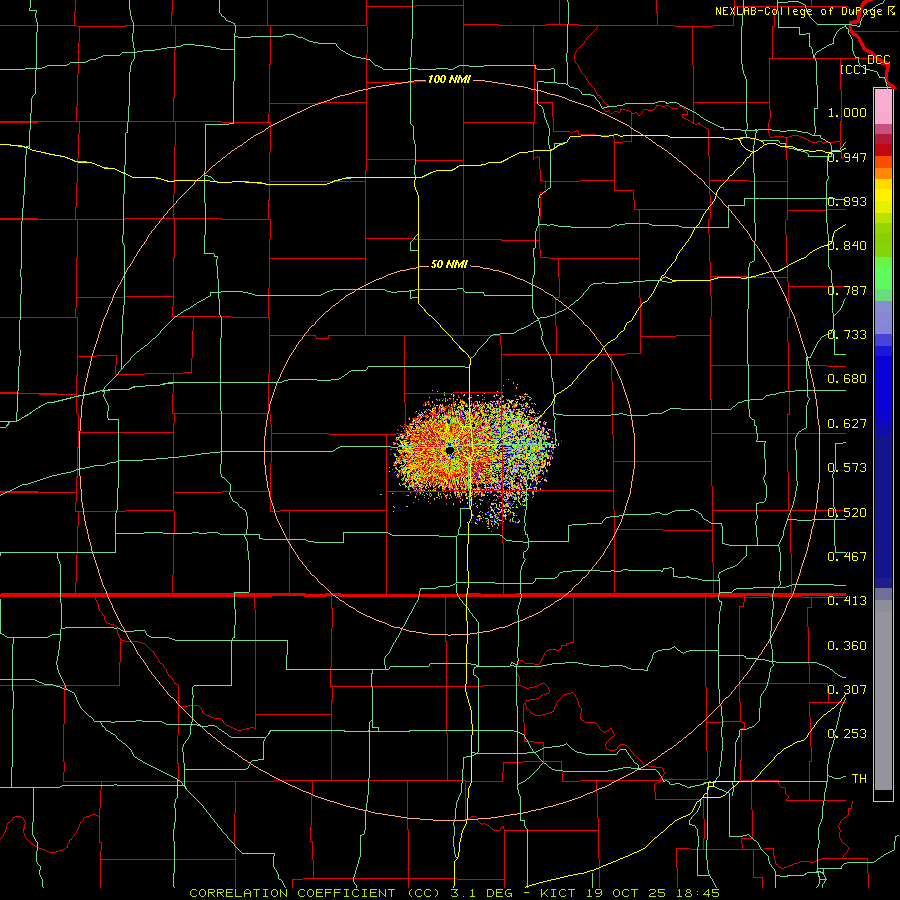This screenshot has width=900, height=900.
Task: Click the gray low-value segment of the color bar
Action: (x=883, y=695)
